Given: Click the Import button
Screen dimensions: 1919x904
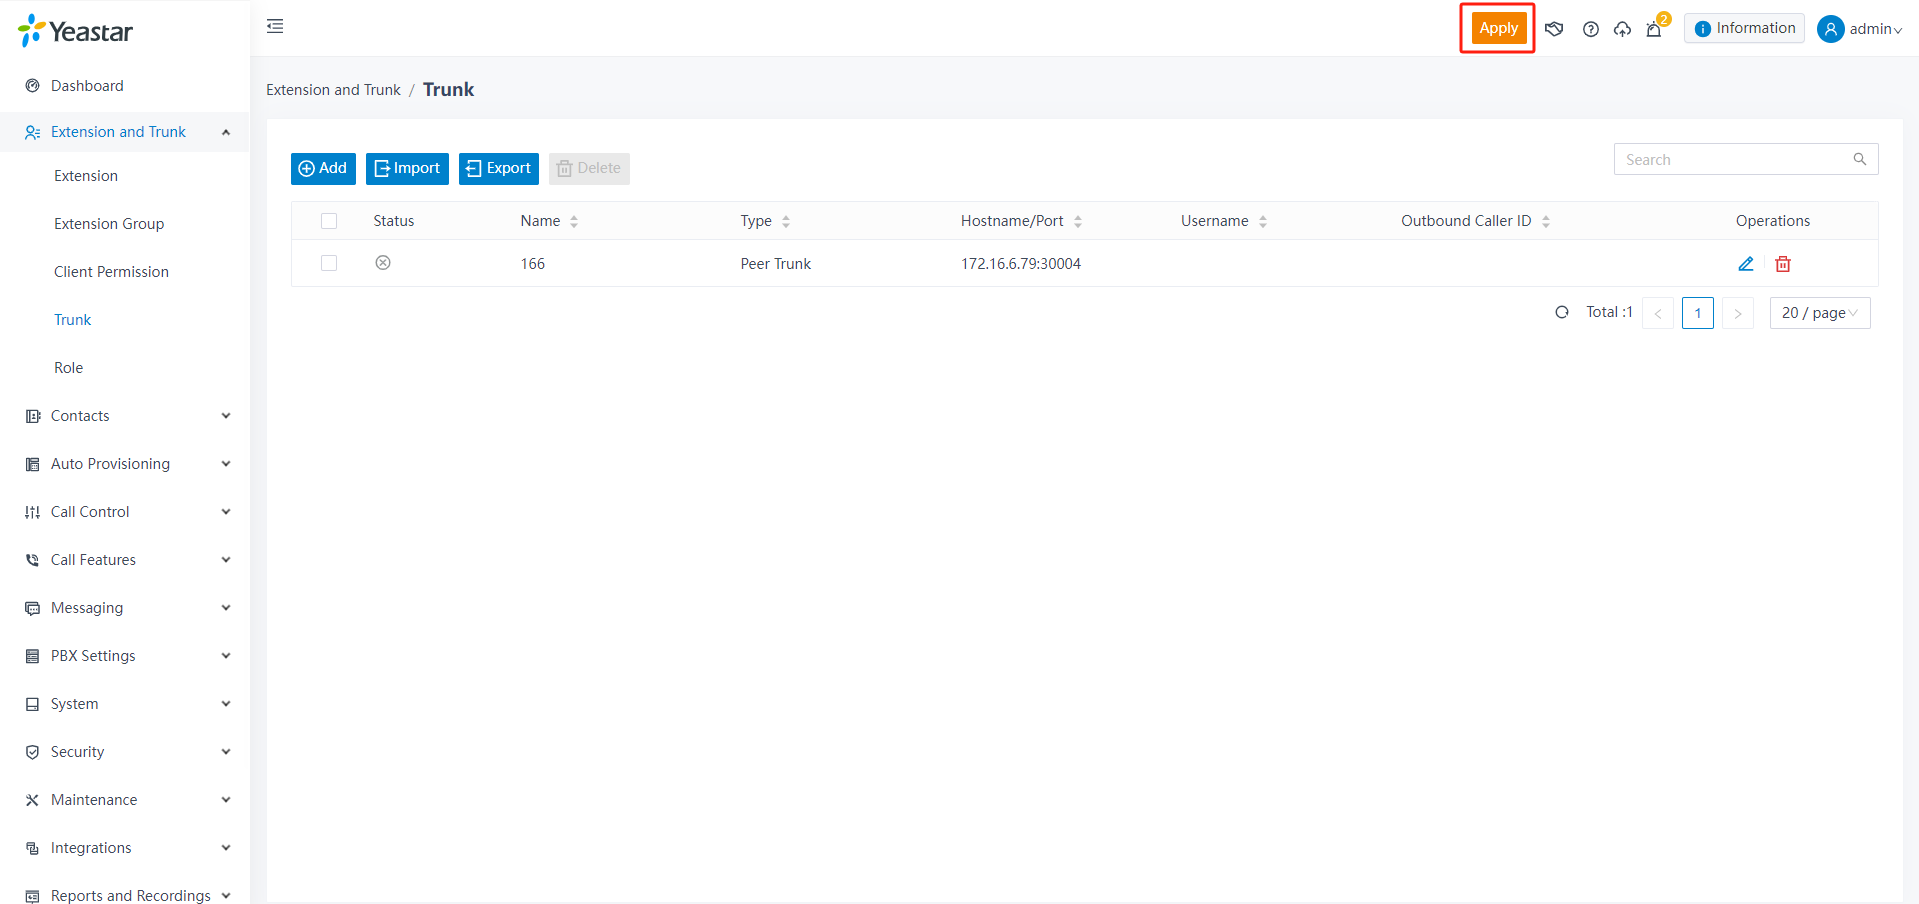Looking at the screenshot, I should 407,168.
